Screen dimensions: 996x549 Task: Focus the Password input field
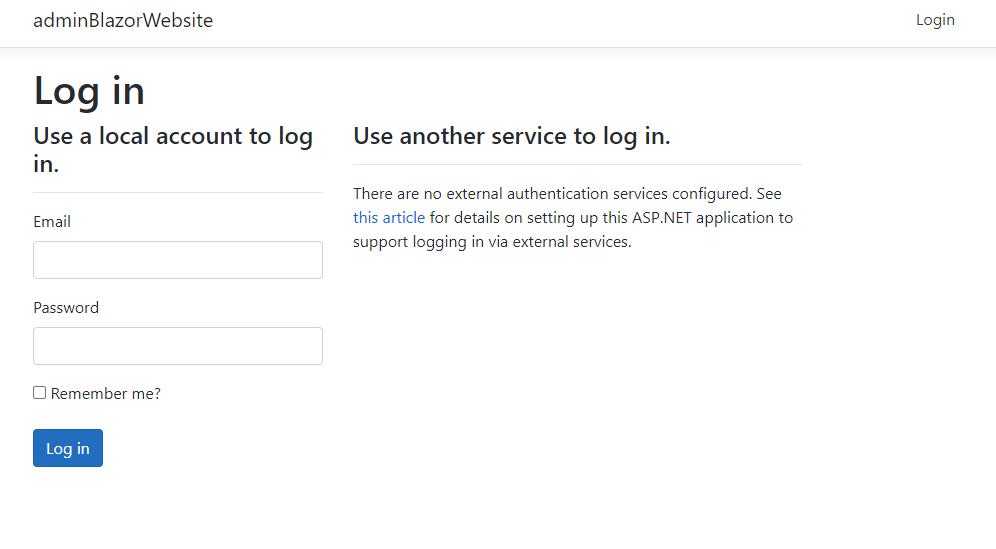click(x=178, y=346)
